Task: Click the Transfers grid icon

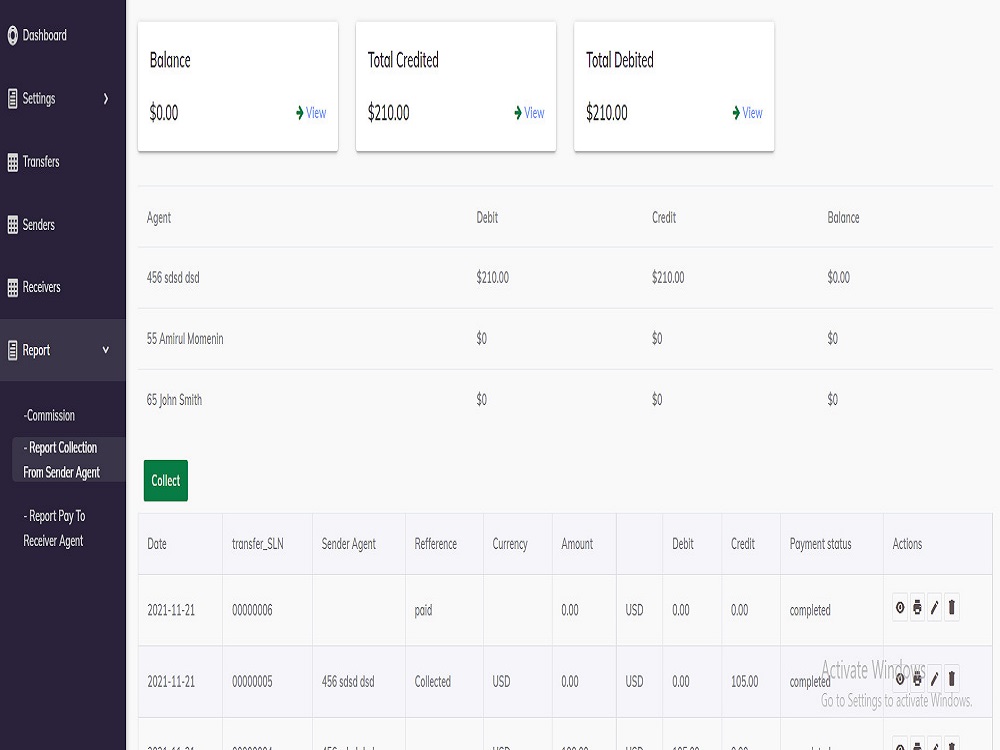Action: tap(13, 162)
